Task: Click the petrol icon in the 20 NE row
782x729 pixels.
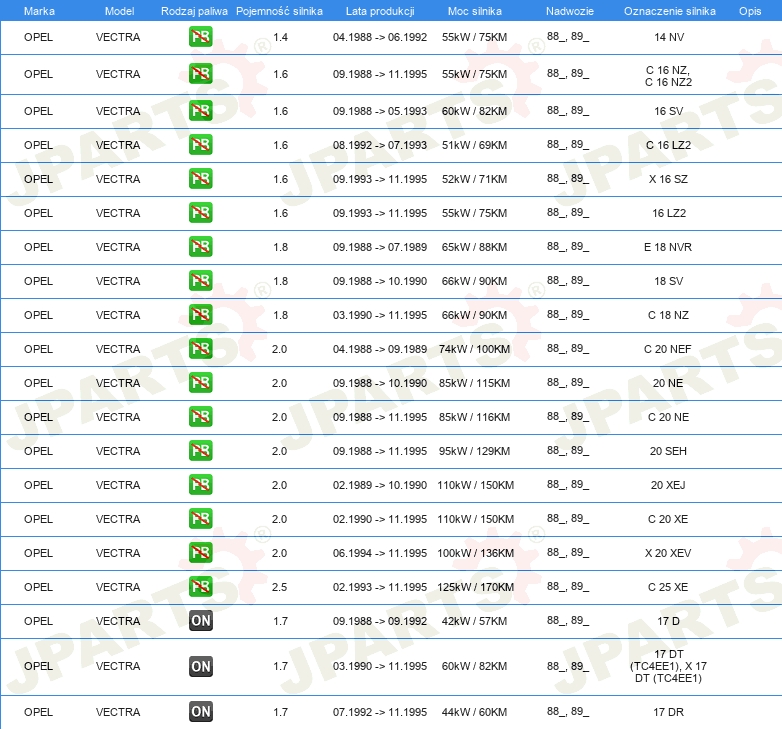Action: [200, 382]
